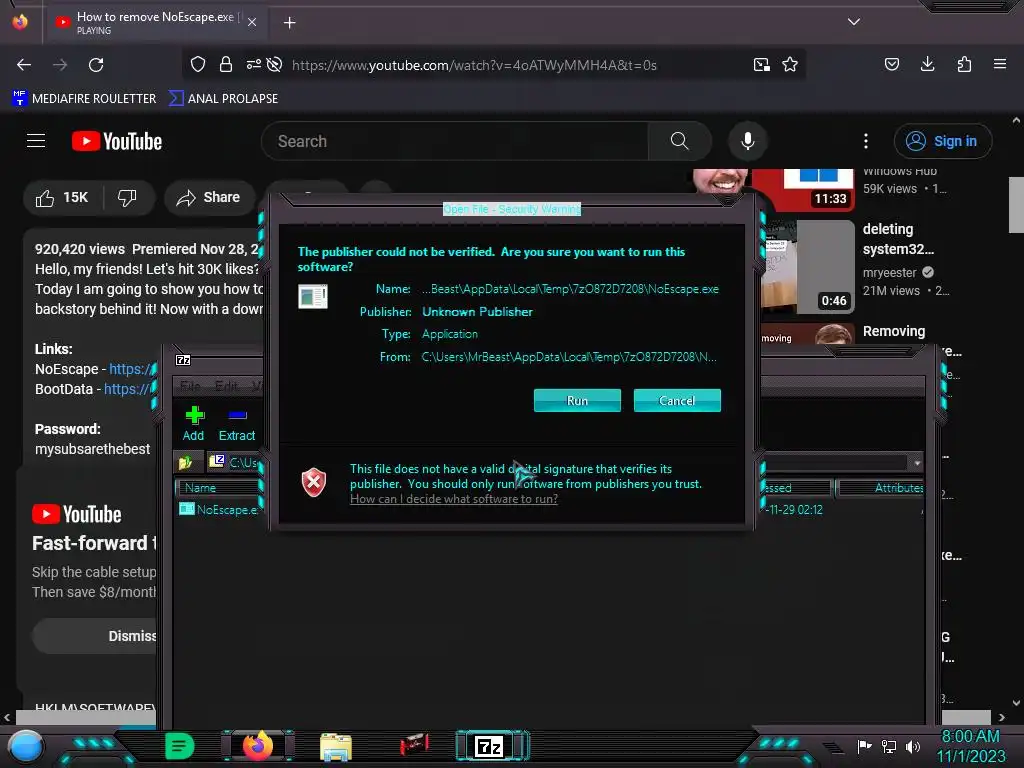Open the 7-Zip path dropdown arrow
This screenshot has height=768, width=1024.
point(917,463)
